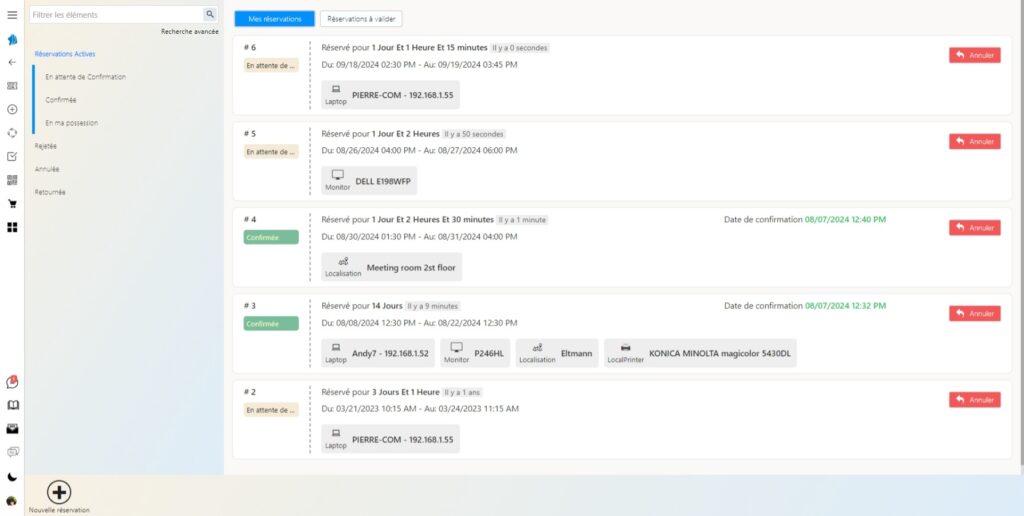Image resolution: width=1024 pixels, height=516 pixels.
Task: Open Recherche avancée link
Action: pyautogui.click(x=189, y=31)
